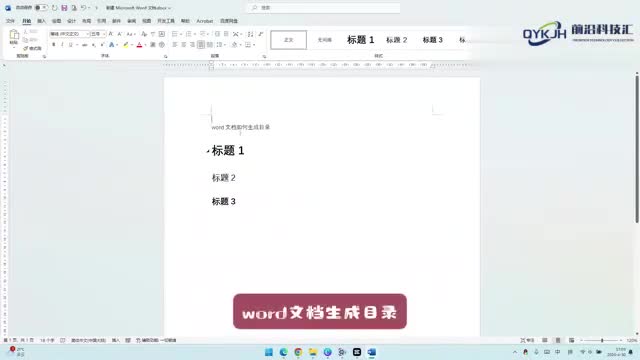Click the Numbering list icon
The image size is (640, 360).
coord(189,34)
